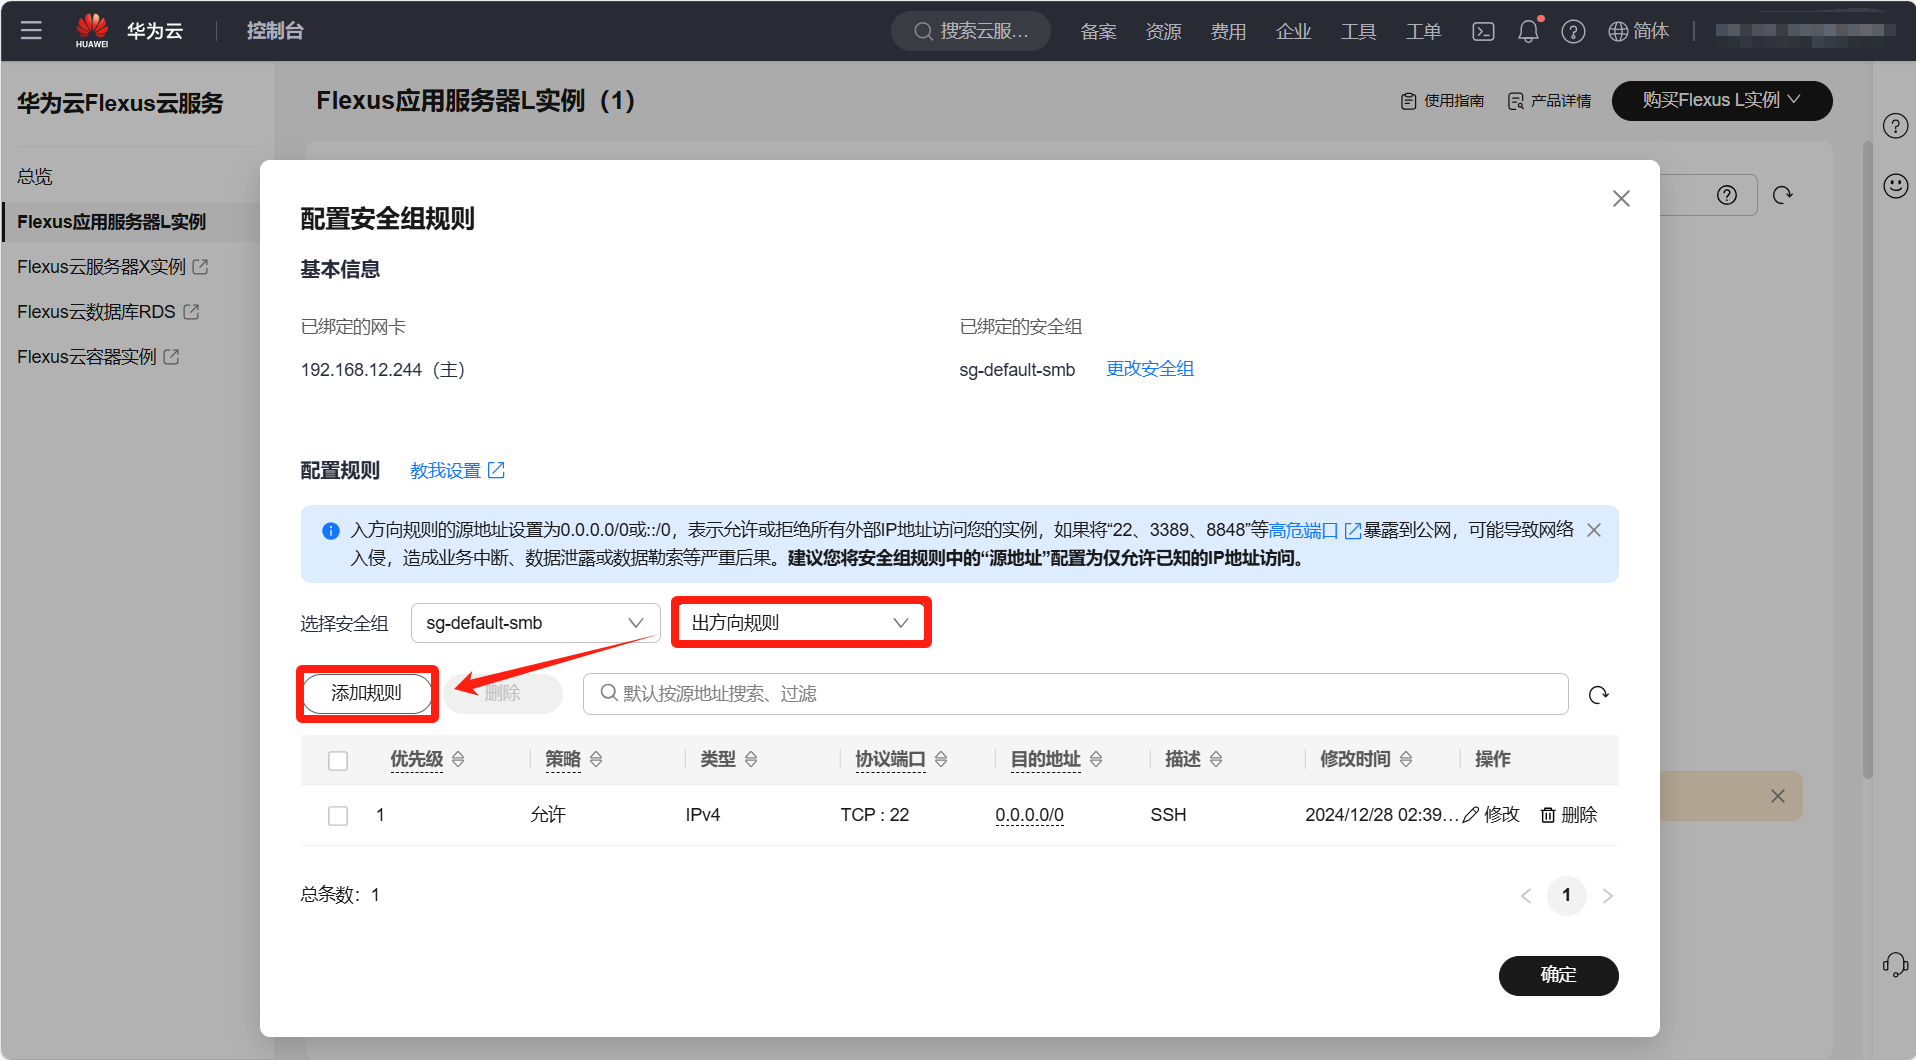The image size is (1916, 1060).
Task: Open 总览 in sidebar
Action: [35, 177]
